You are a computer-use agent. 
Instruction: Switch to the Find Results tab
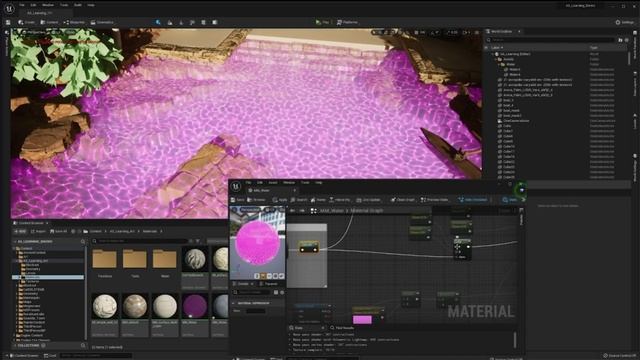click(342, 328)
